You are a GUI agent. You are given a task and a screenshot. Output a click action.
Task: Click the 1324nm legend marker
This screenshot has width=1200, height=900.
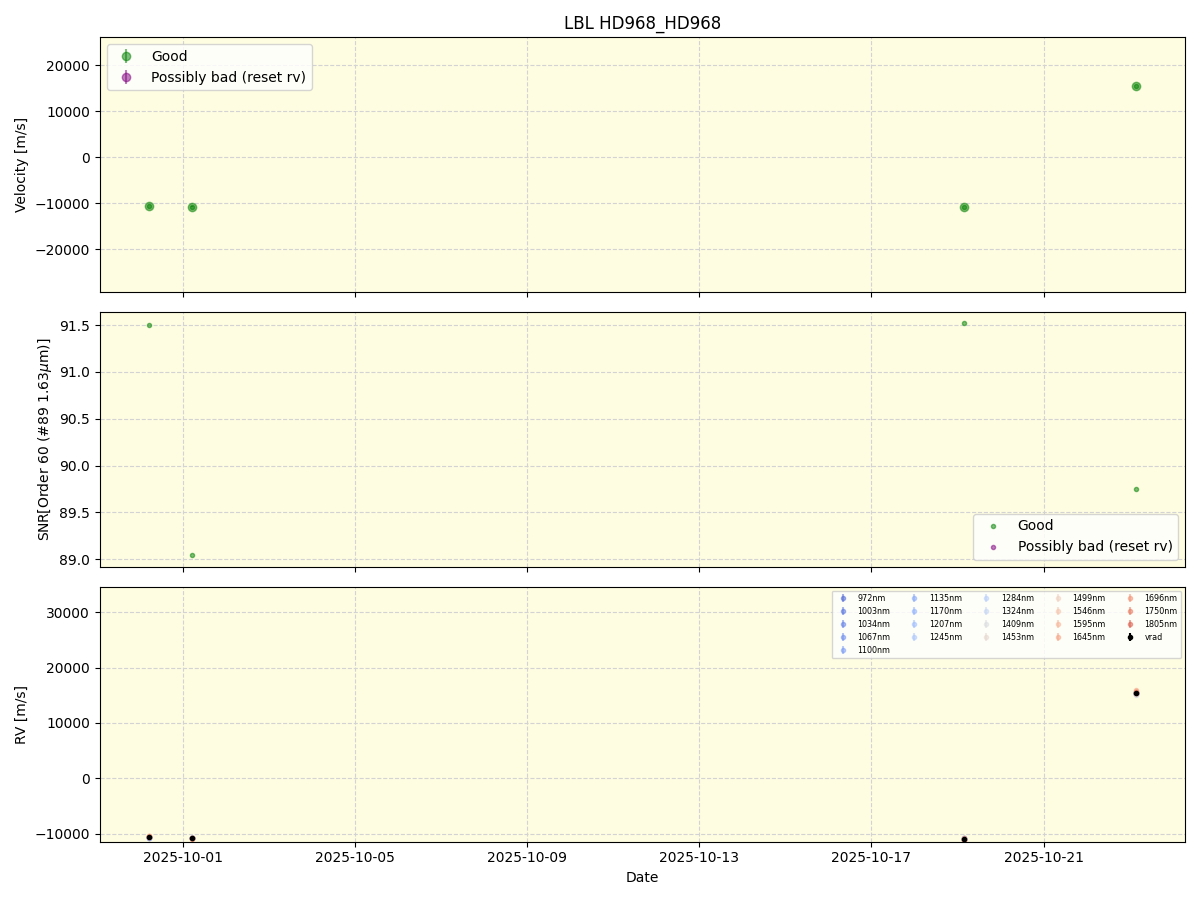coord(986,611)
